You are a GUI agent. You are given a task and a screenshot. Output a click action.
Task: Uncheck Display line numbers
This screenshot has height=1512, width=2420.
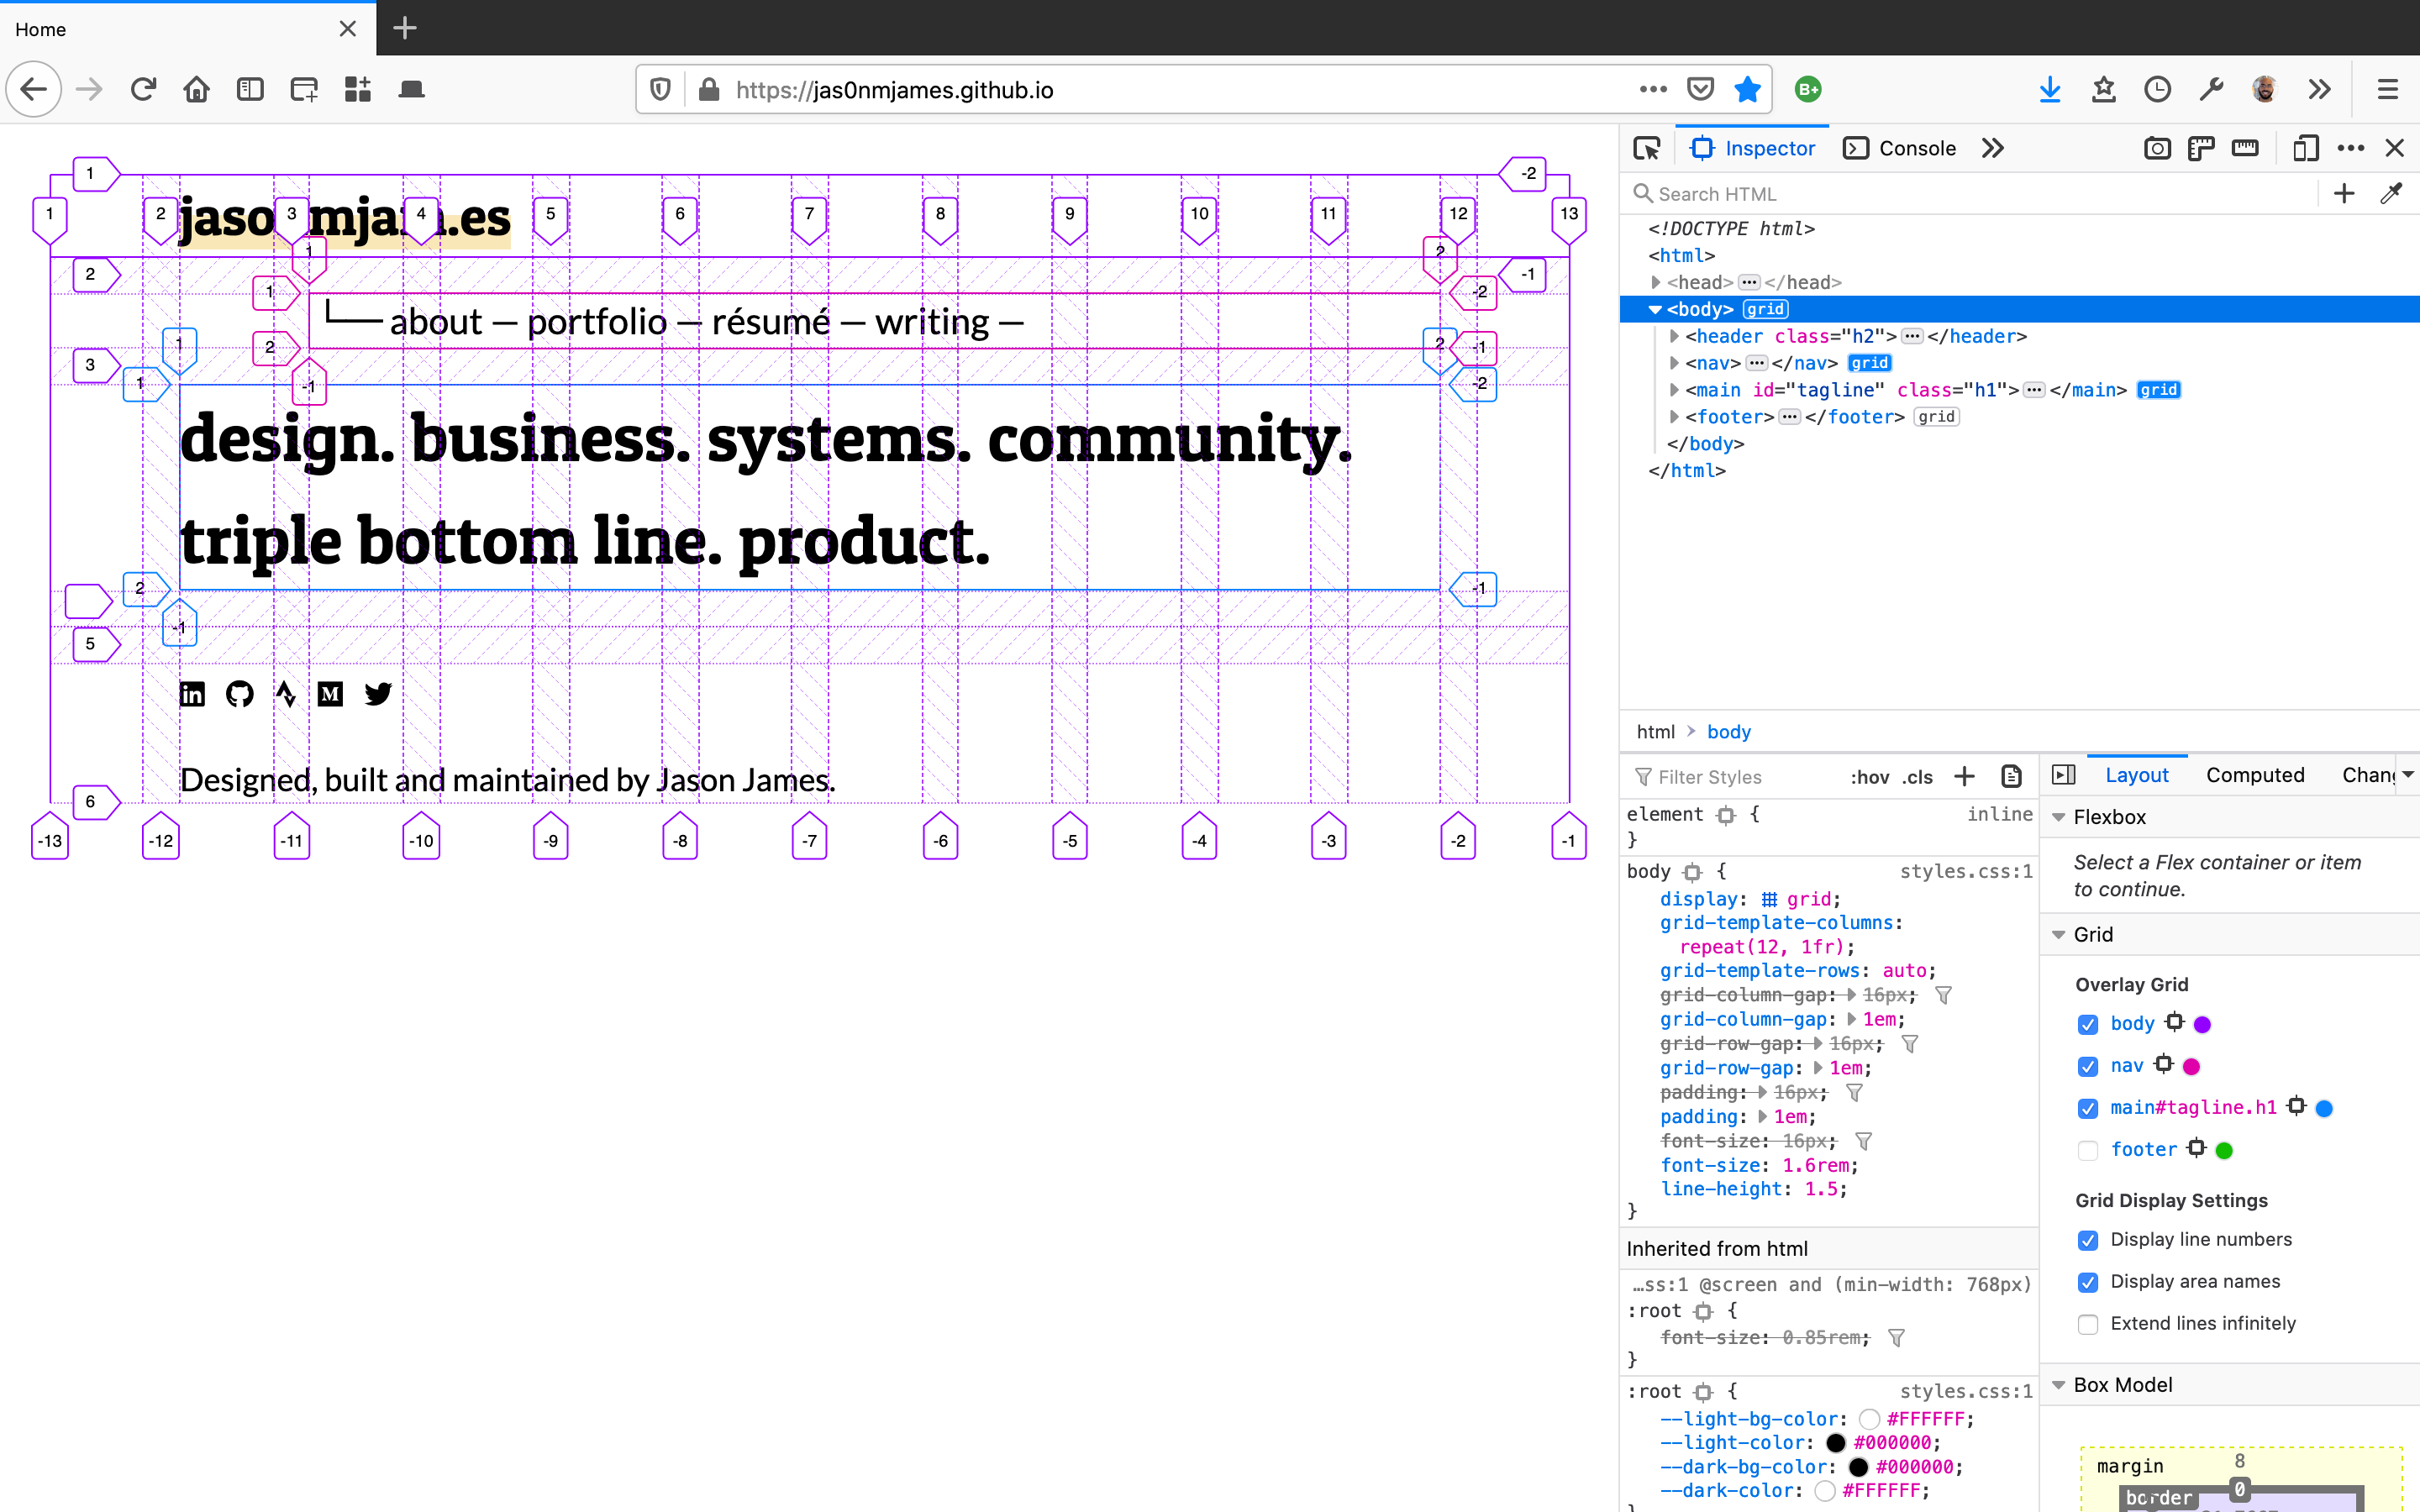coord(2087,1240)
